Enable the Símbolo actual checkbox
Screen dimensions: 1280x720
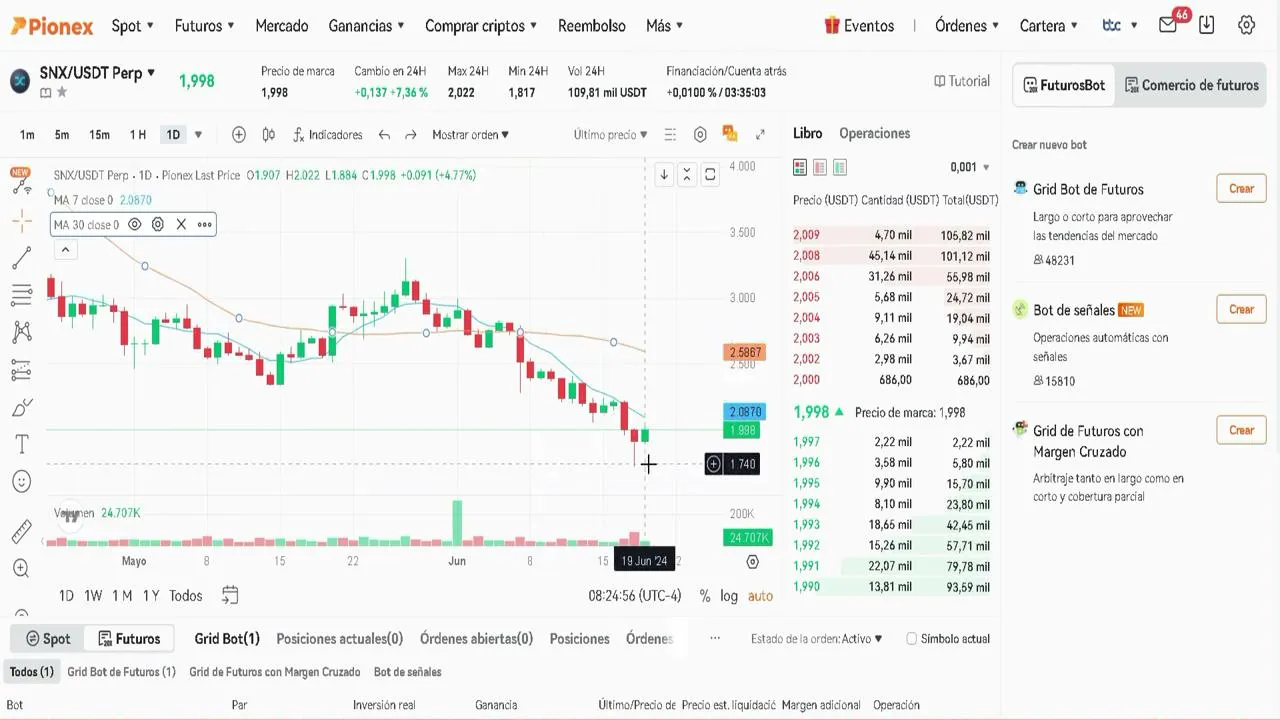pyautogui.click(x=911, y=639)
